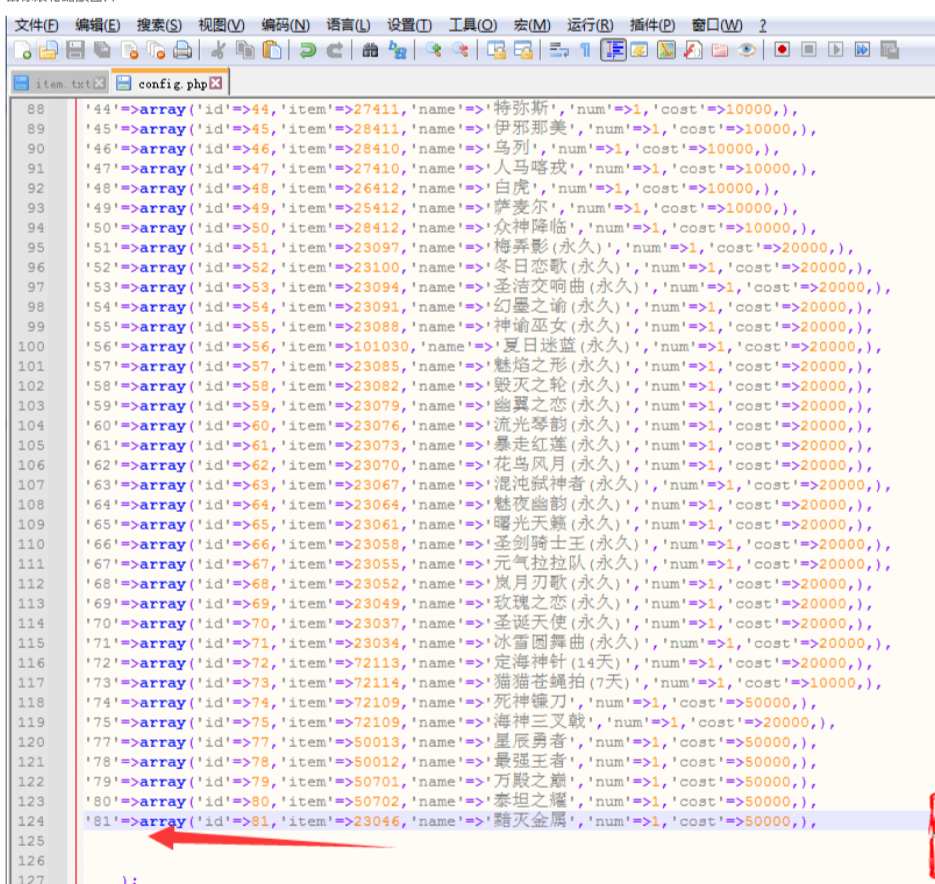Open the 编辑(E) menu
935x884 pixels.
(x=98, y=26)
